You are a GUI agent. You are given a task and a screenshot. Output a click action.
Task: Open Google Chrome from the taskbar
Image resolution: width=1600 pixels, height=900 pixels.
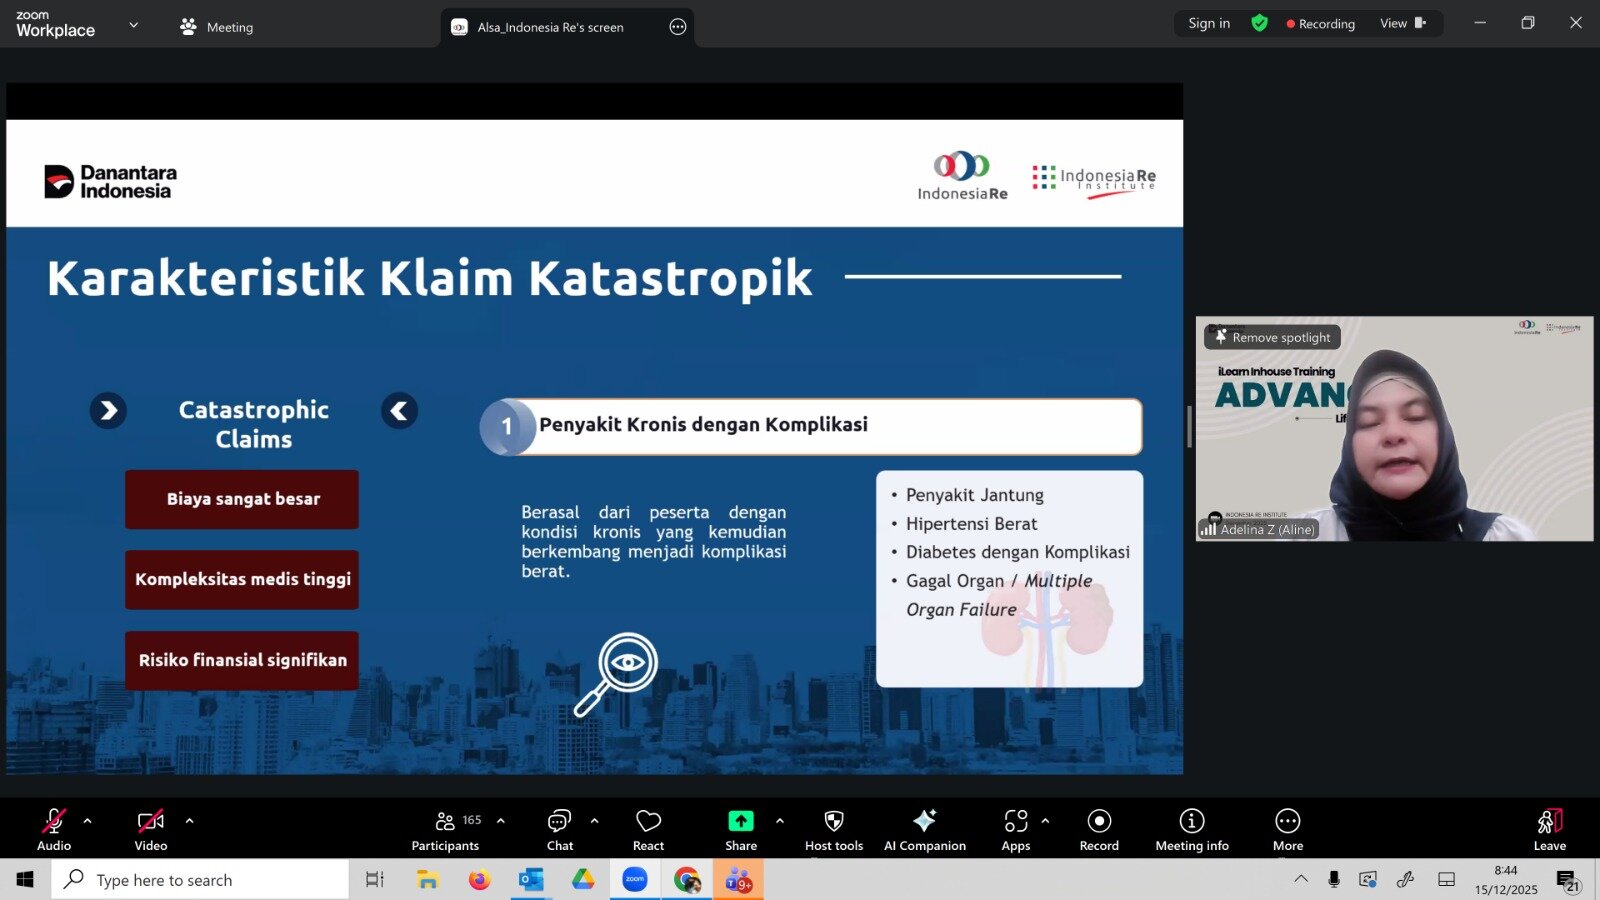pos(687,880)
